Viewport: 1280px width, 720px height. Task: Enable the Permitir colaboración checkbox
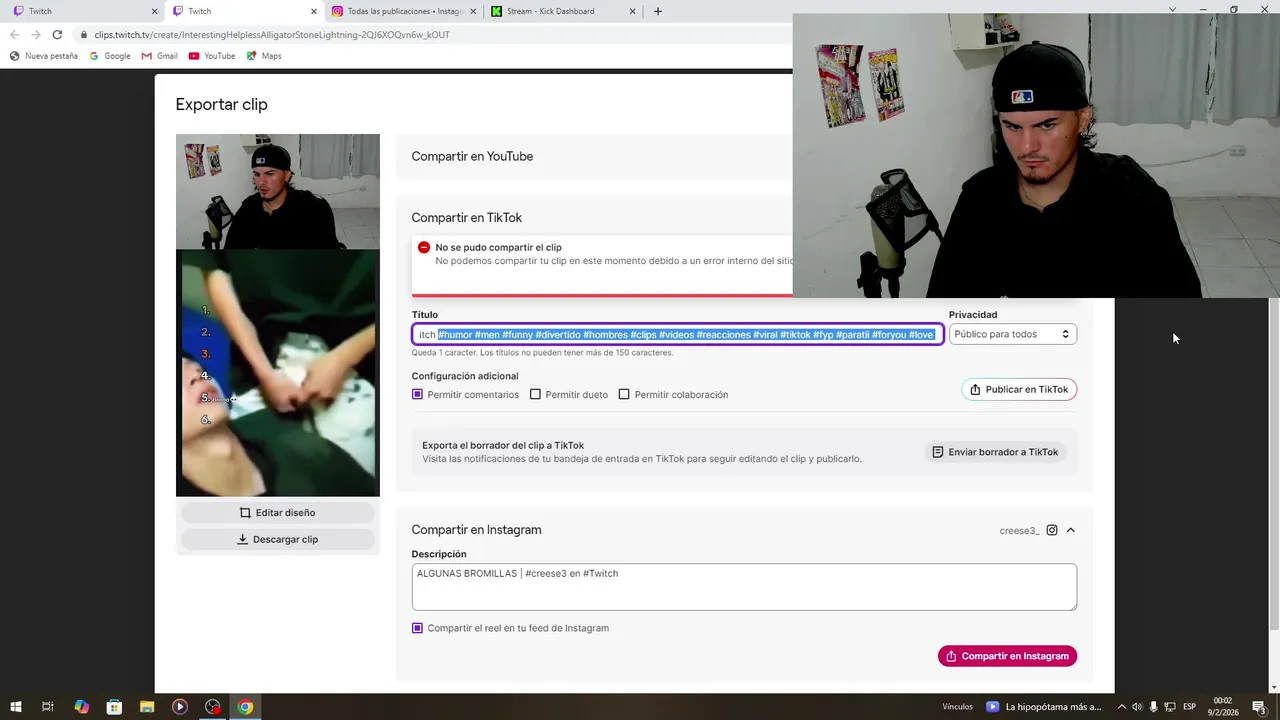coord(624,394)
